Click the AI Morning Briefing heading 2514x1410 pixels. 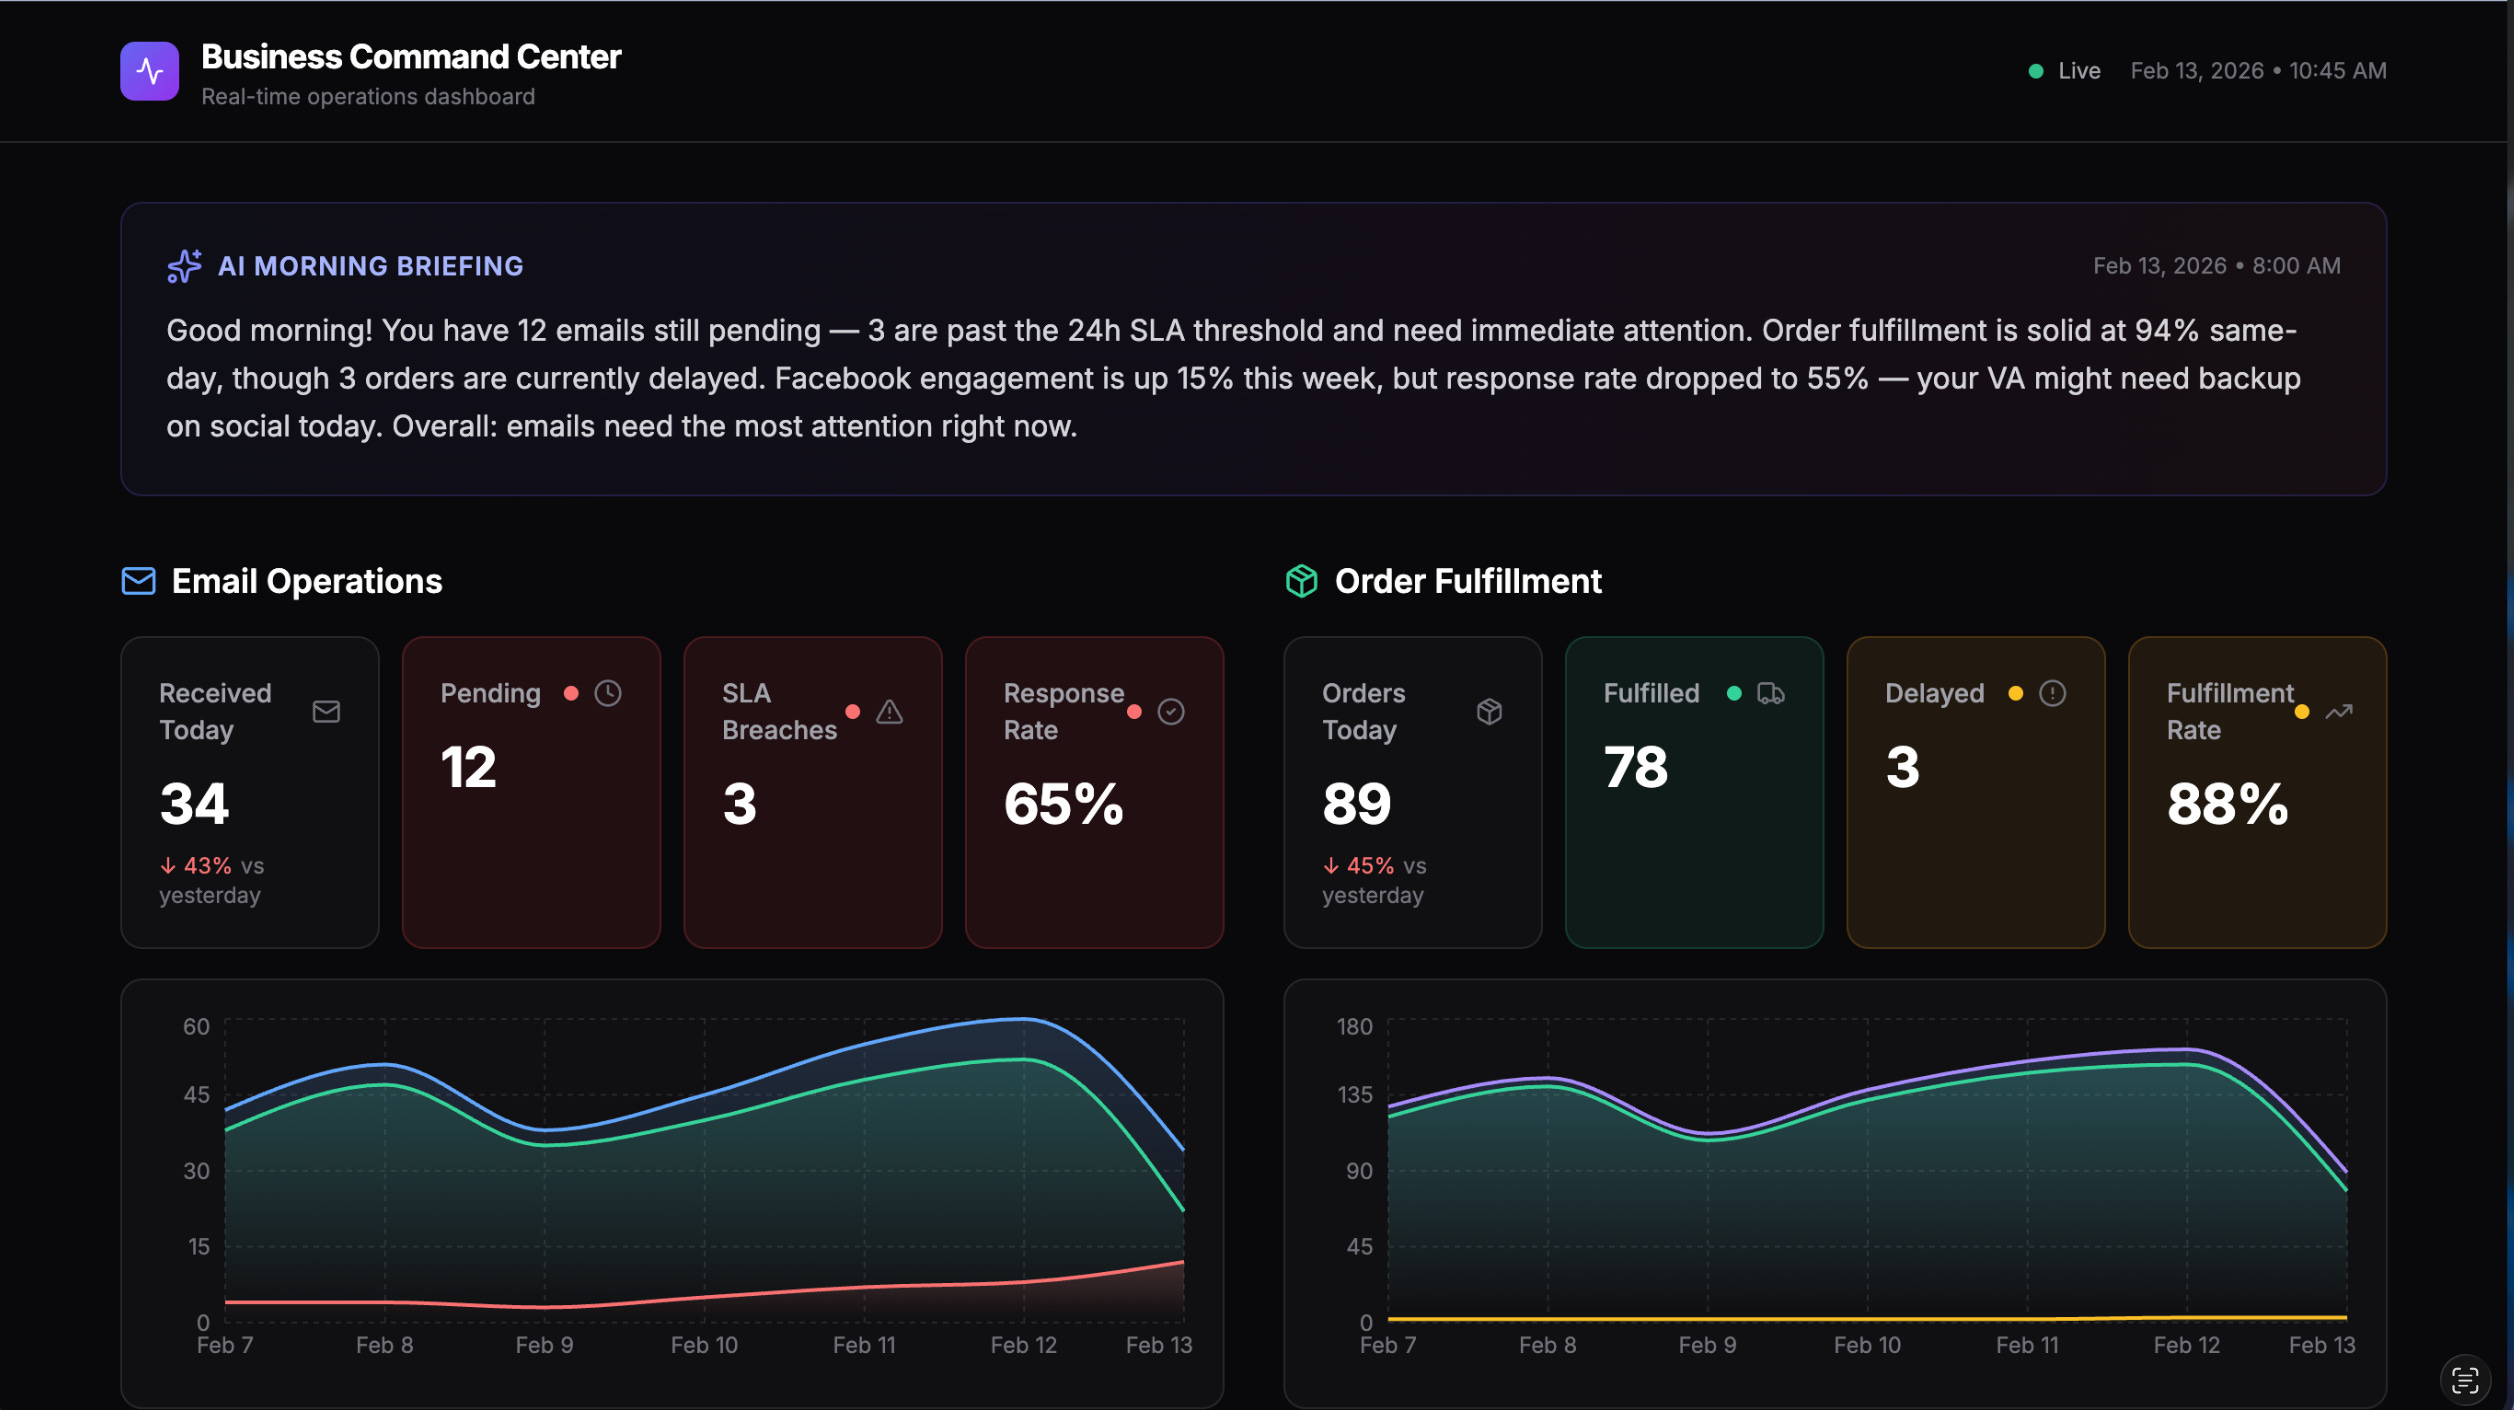(x=370, y=266)
